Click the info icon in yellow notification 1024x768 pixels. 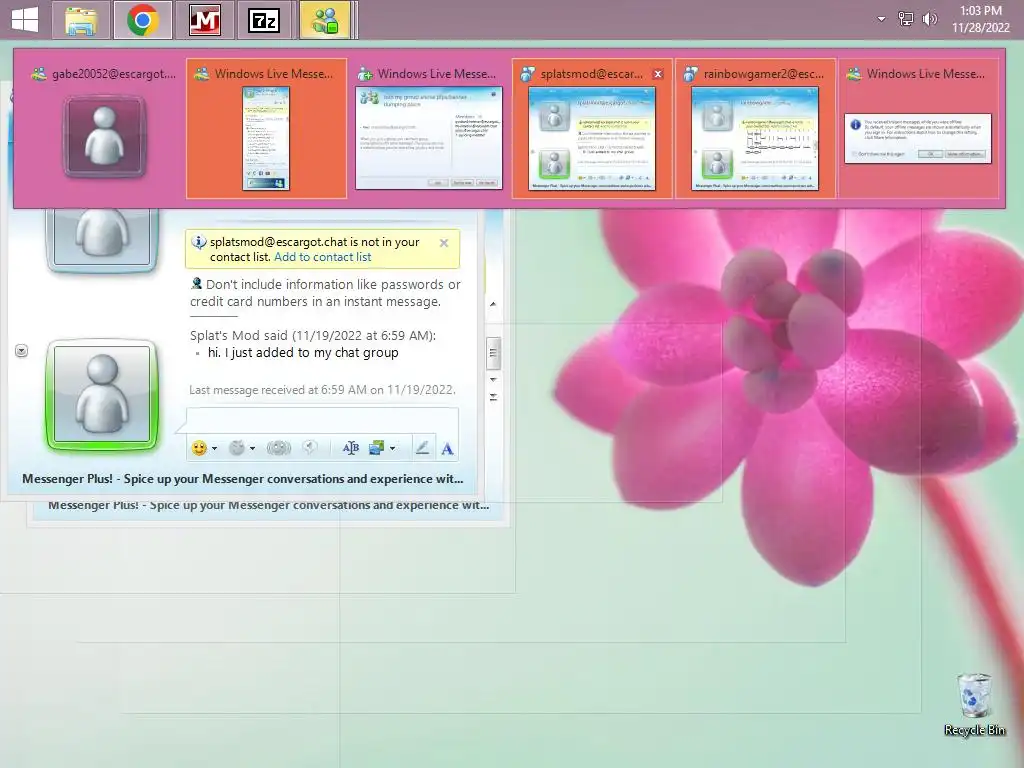pyautogui.click(x=199, y=242)
